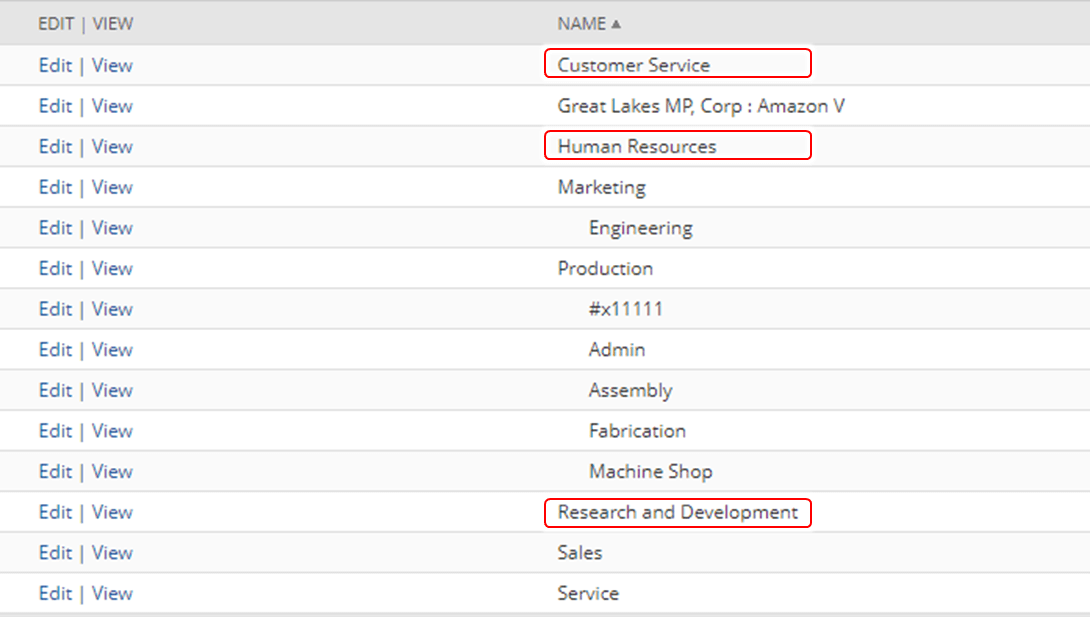The width and height of the screenshot is (1090, 617).
Task: Edit the Machine Shop entry
Action: point(55,471)
